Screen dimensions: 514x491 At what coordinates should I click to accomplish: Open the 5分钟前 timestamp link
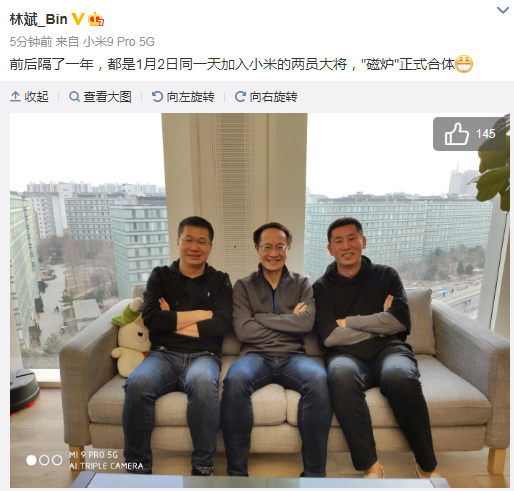click(31, 42)
